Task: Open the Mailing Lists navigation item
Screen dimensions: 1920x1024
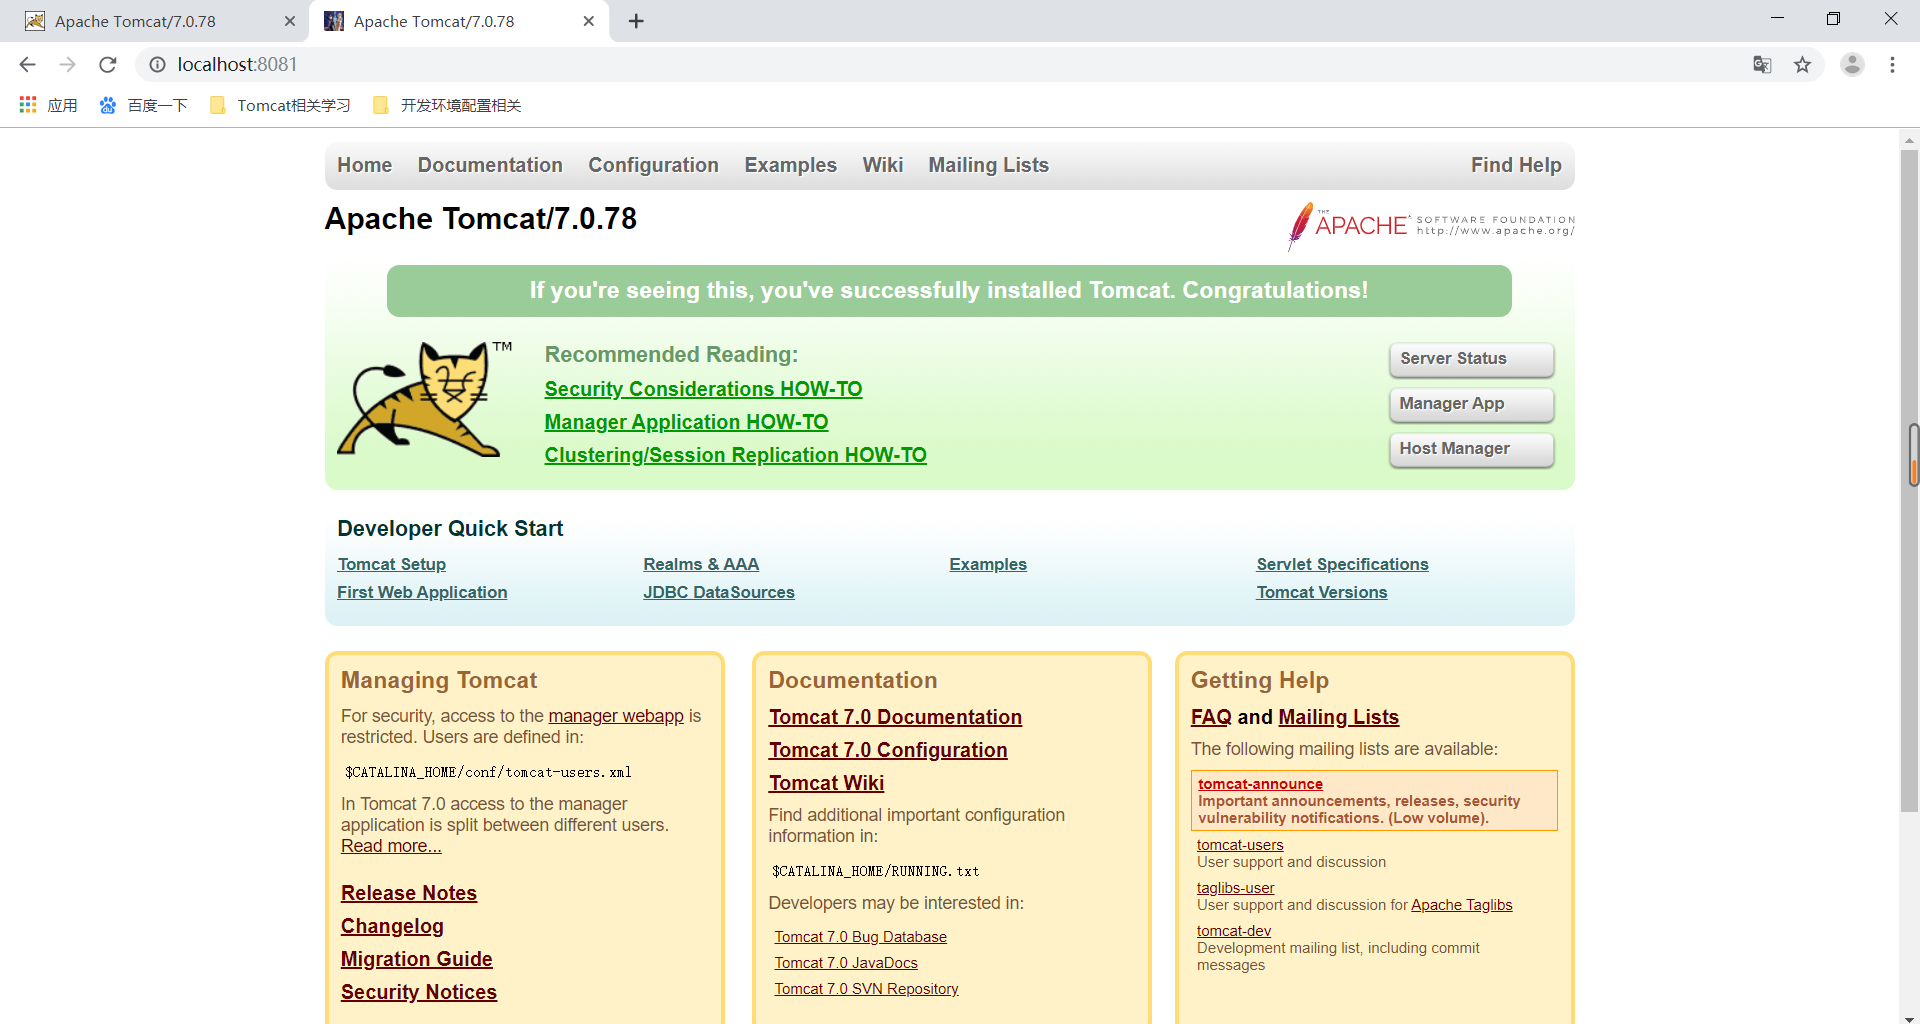Action: [x=988, y=165]
